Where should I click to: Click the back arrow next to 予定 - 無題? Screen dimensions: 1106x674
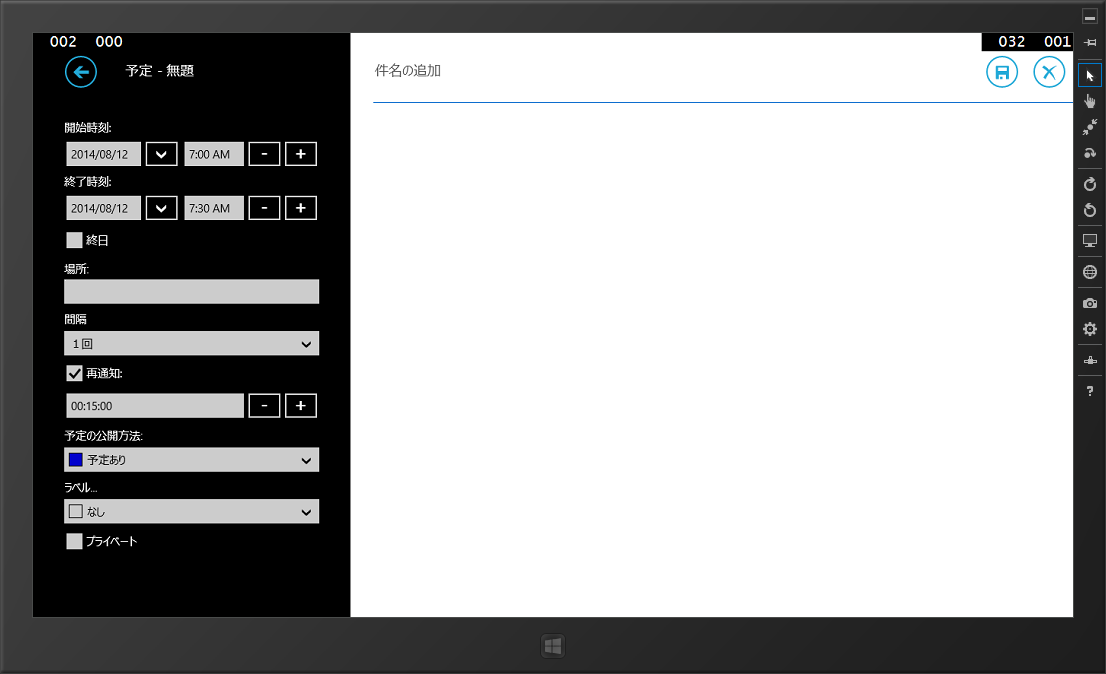[x=81, y=71]
